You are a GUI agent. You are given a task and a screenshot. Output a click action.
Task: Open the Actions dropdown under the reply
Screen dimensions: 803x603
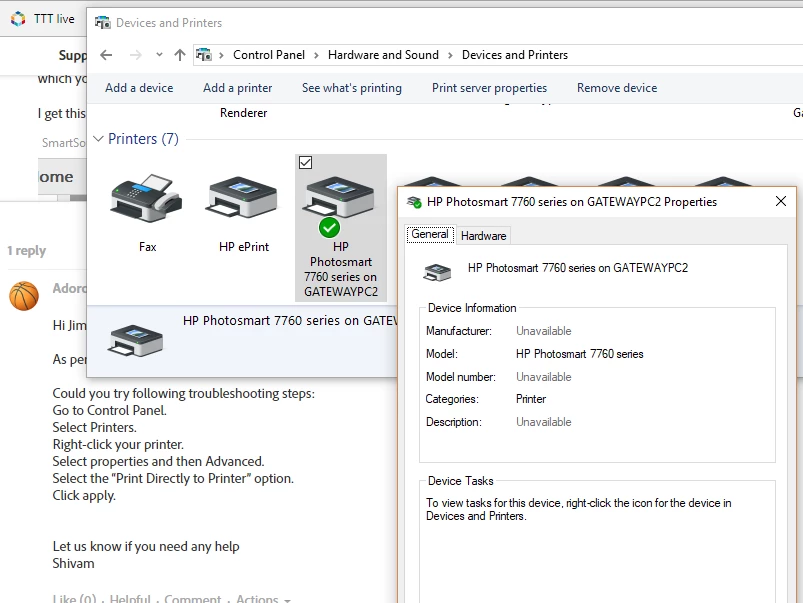coord(263,598)
